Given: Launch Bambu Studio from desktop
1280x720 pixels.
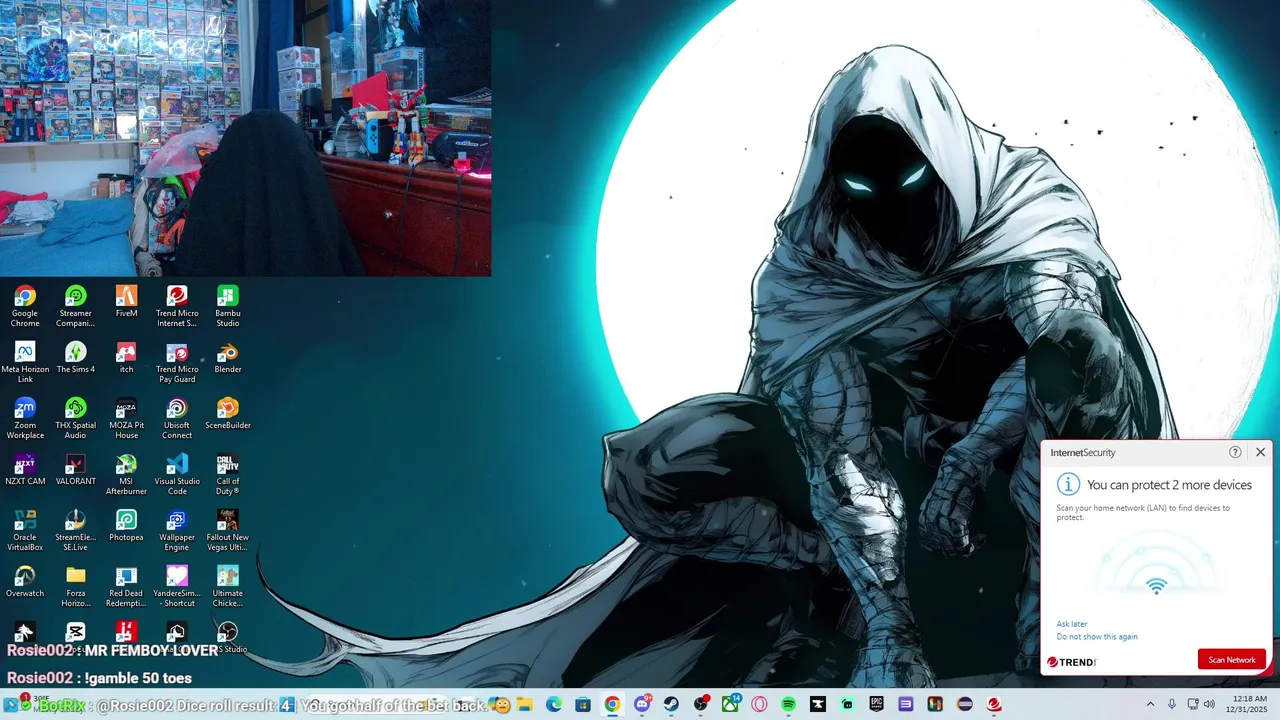Looking at the screenshot, I should click(228, 306).
